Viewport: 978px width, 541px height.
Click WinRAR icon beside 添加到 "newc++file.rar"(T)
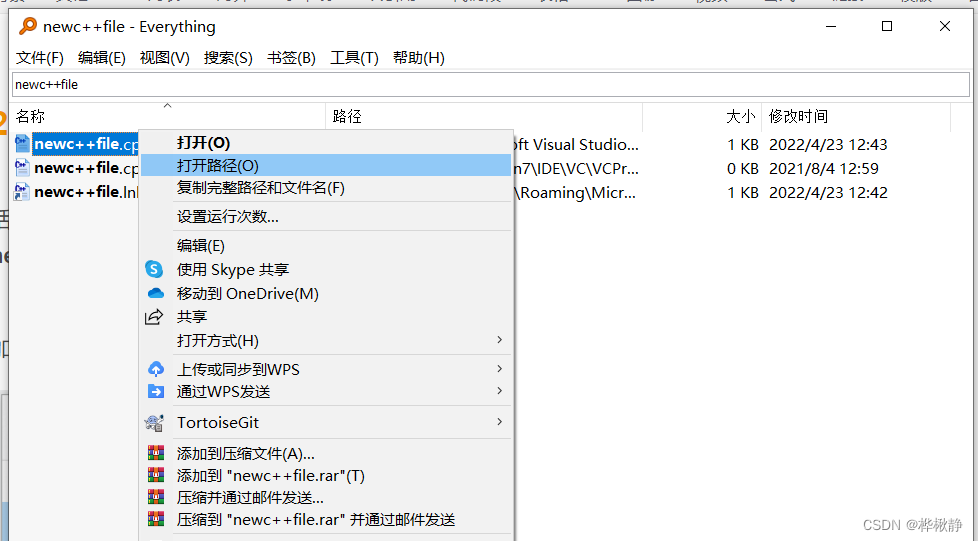(155, 475)
